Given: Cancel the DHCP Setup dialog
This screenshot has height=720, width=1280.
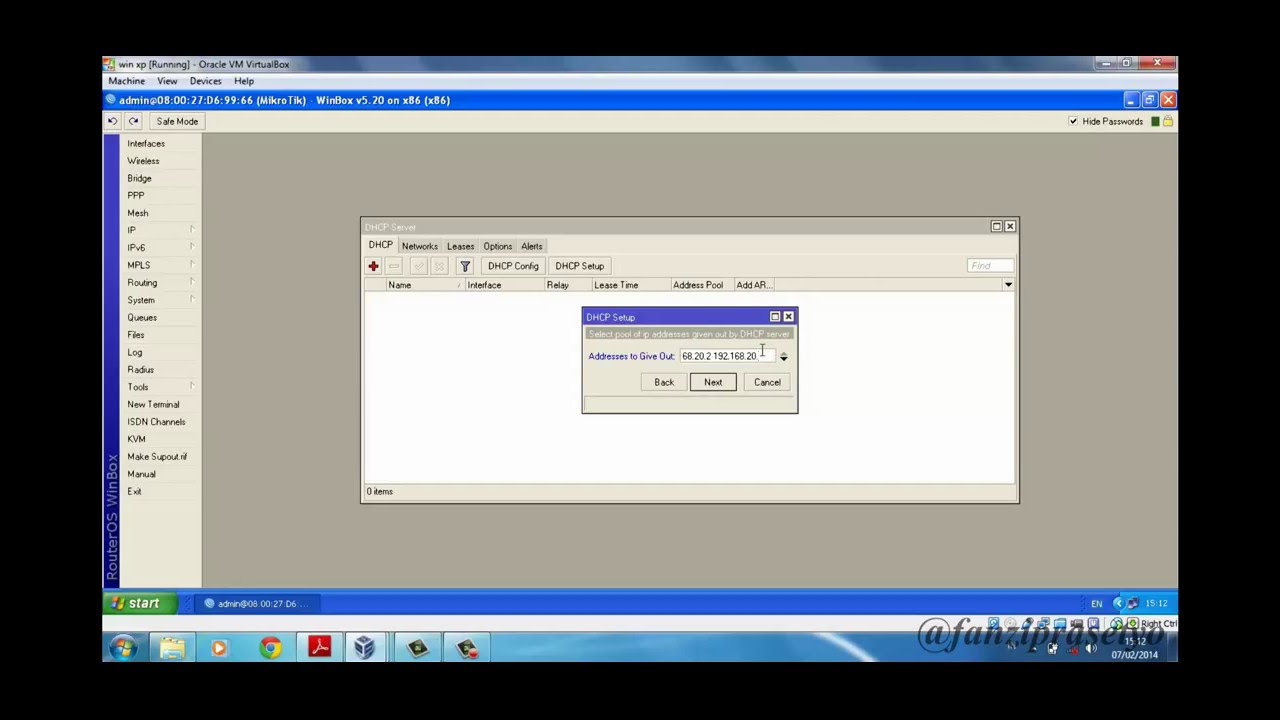Looking at the screenshot, I should [767, 382].
